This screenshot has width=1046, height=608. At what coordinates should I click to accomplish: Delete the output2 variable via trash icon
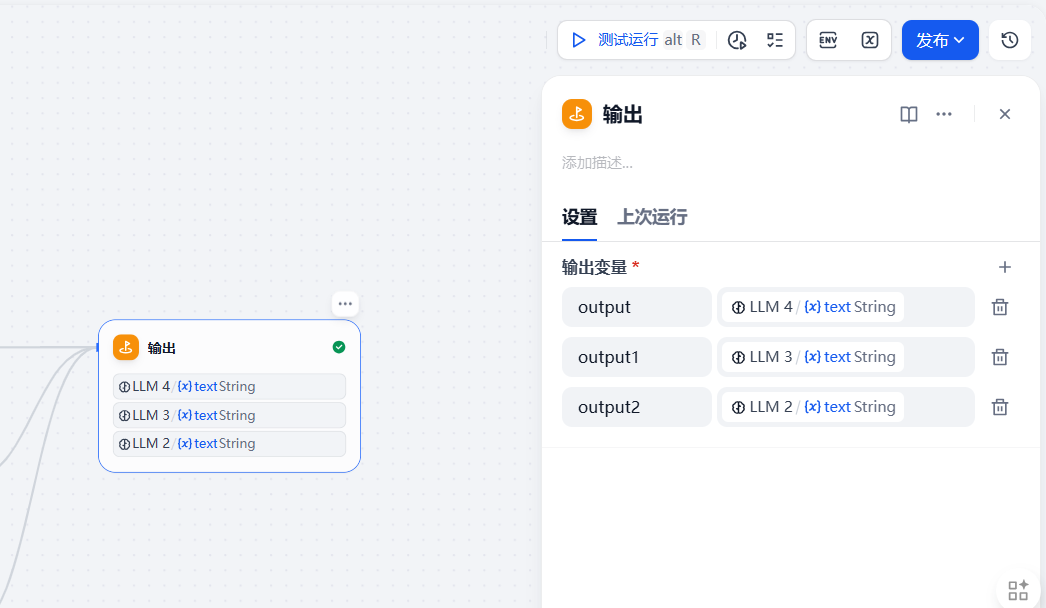point(999,407)
